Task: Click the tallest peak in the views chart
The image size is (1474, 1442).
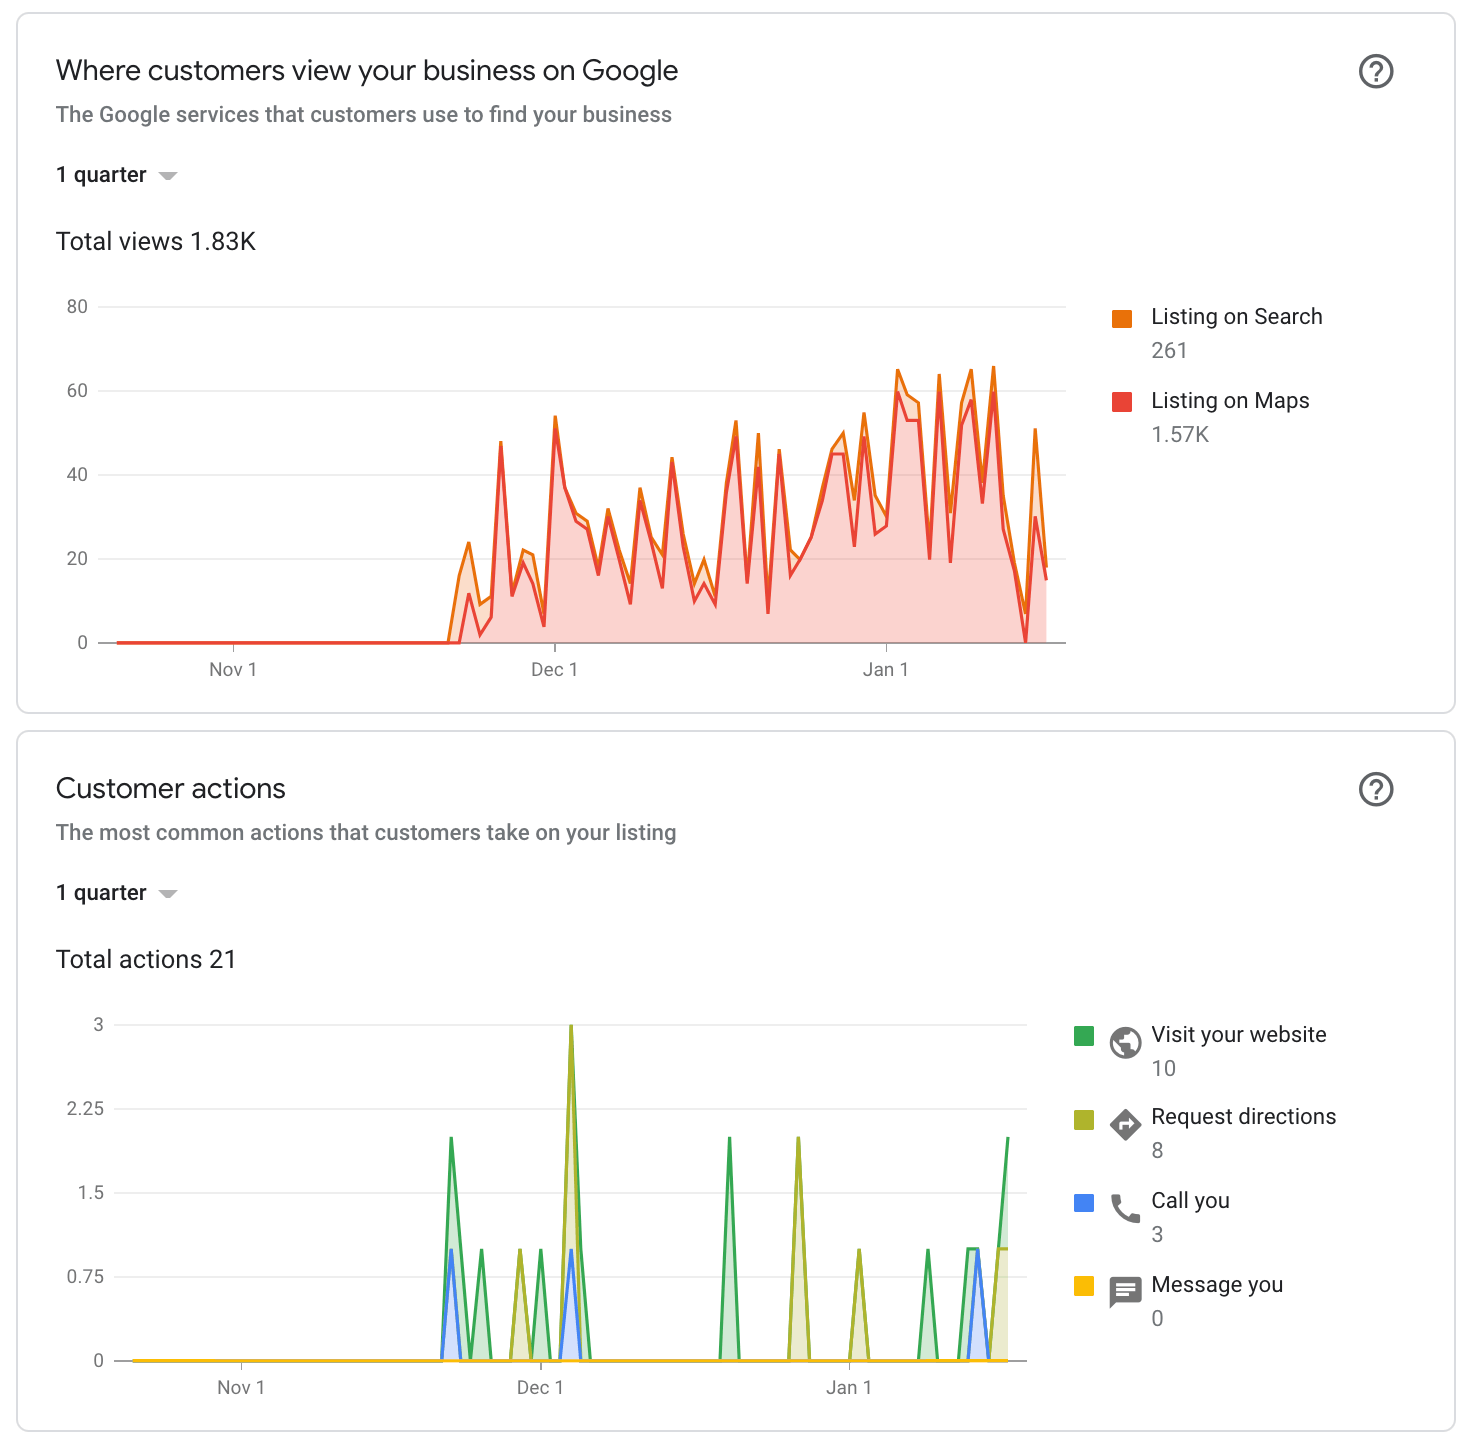Action: coord(994,367)
